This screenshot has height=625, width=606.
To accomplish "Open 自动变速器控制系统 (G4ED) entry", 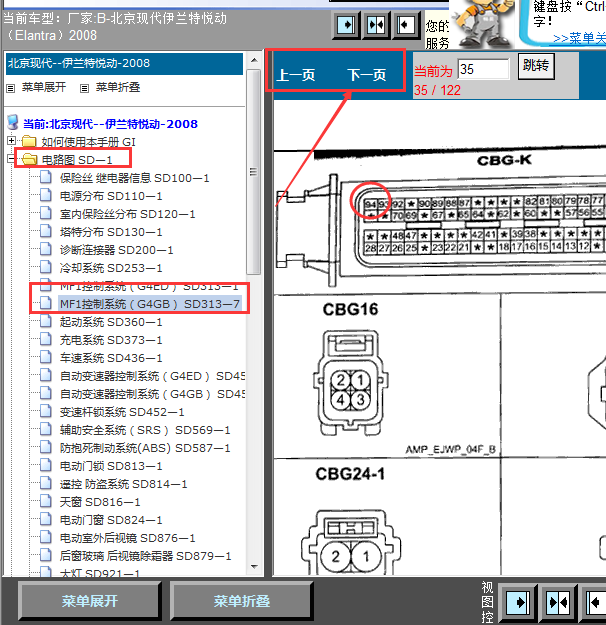I will pyautogui.click(x=153, y=376).
